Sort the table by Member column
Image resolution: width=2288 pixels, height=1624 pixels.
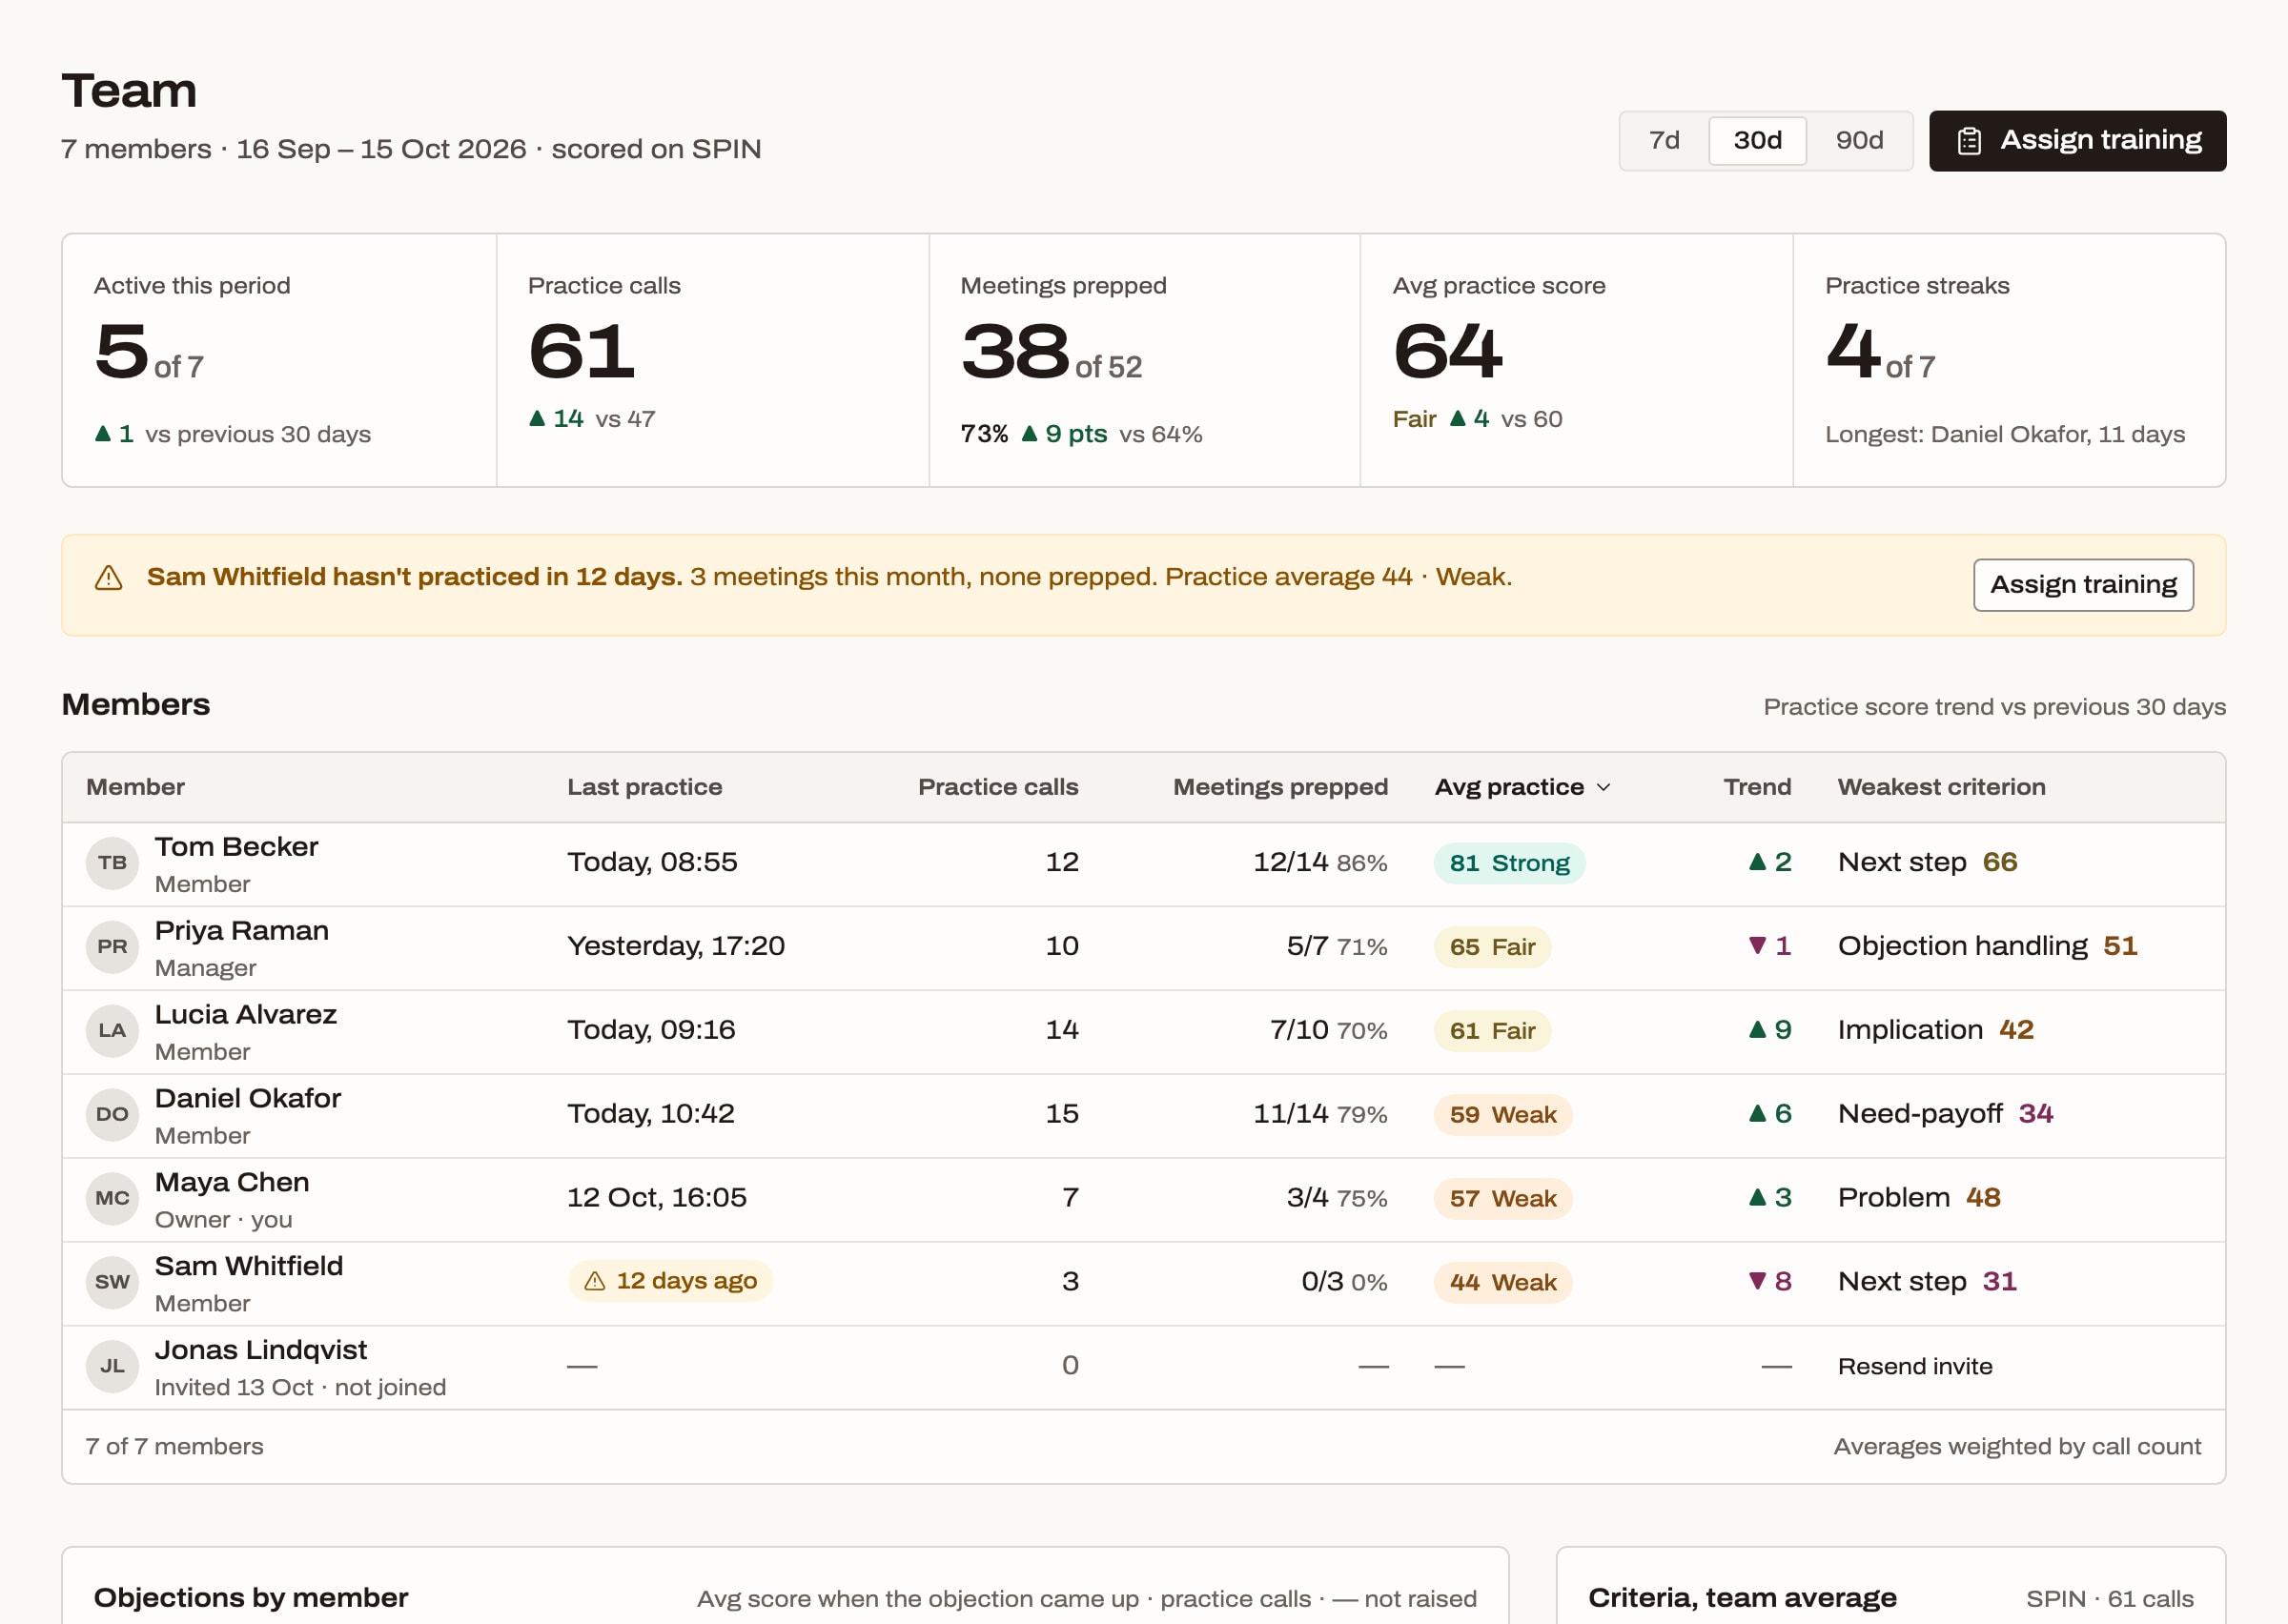pyautogui.click(x=135, y=788)
